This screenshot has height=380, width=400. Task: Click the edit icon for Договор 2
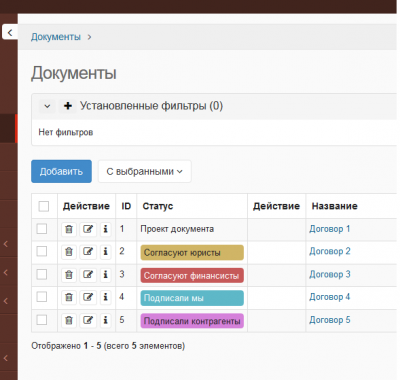click(x=88, y=252)
